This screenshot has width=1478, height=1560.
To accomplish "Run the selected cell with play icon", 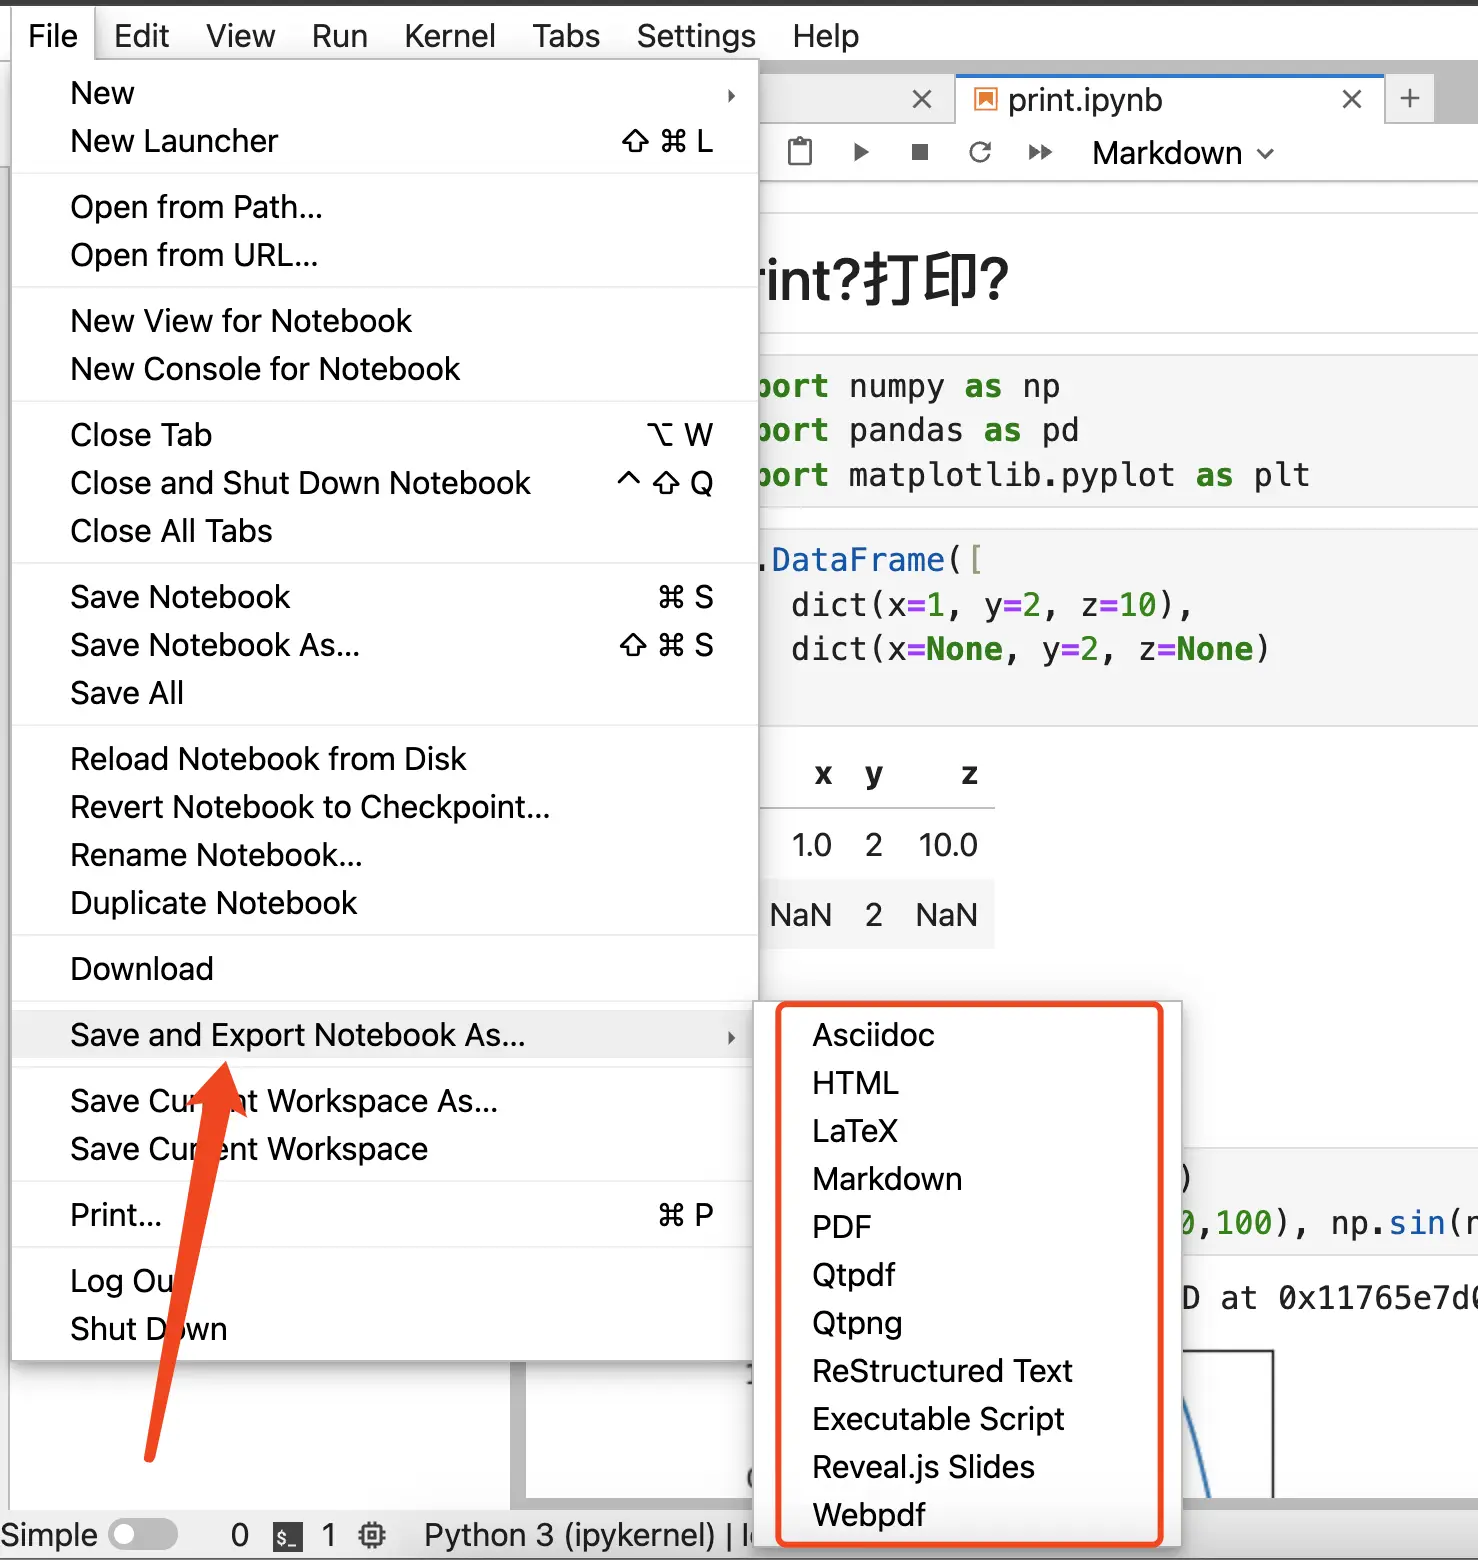I will coord(860,152).
